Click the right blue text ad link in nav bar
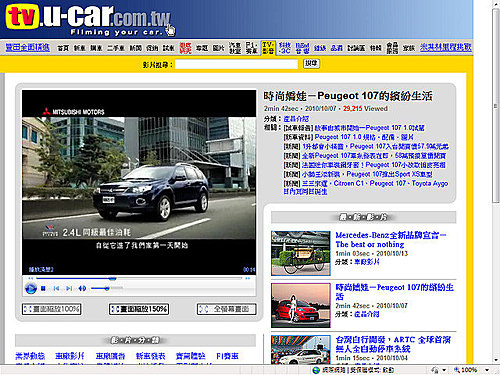The width and height of the screenshot is (500, 375). point(446,47)
